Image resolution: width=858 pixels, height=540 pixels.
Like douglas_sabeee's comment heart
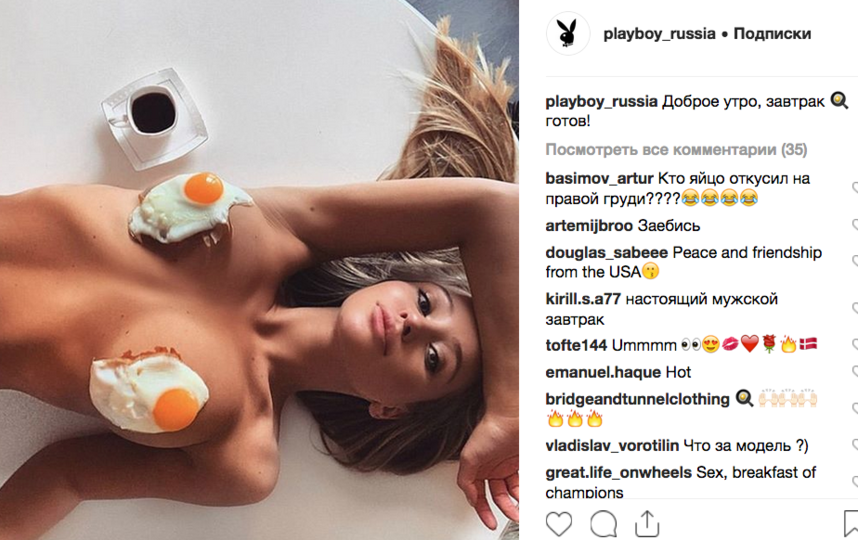(x=855, y=262)
